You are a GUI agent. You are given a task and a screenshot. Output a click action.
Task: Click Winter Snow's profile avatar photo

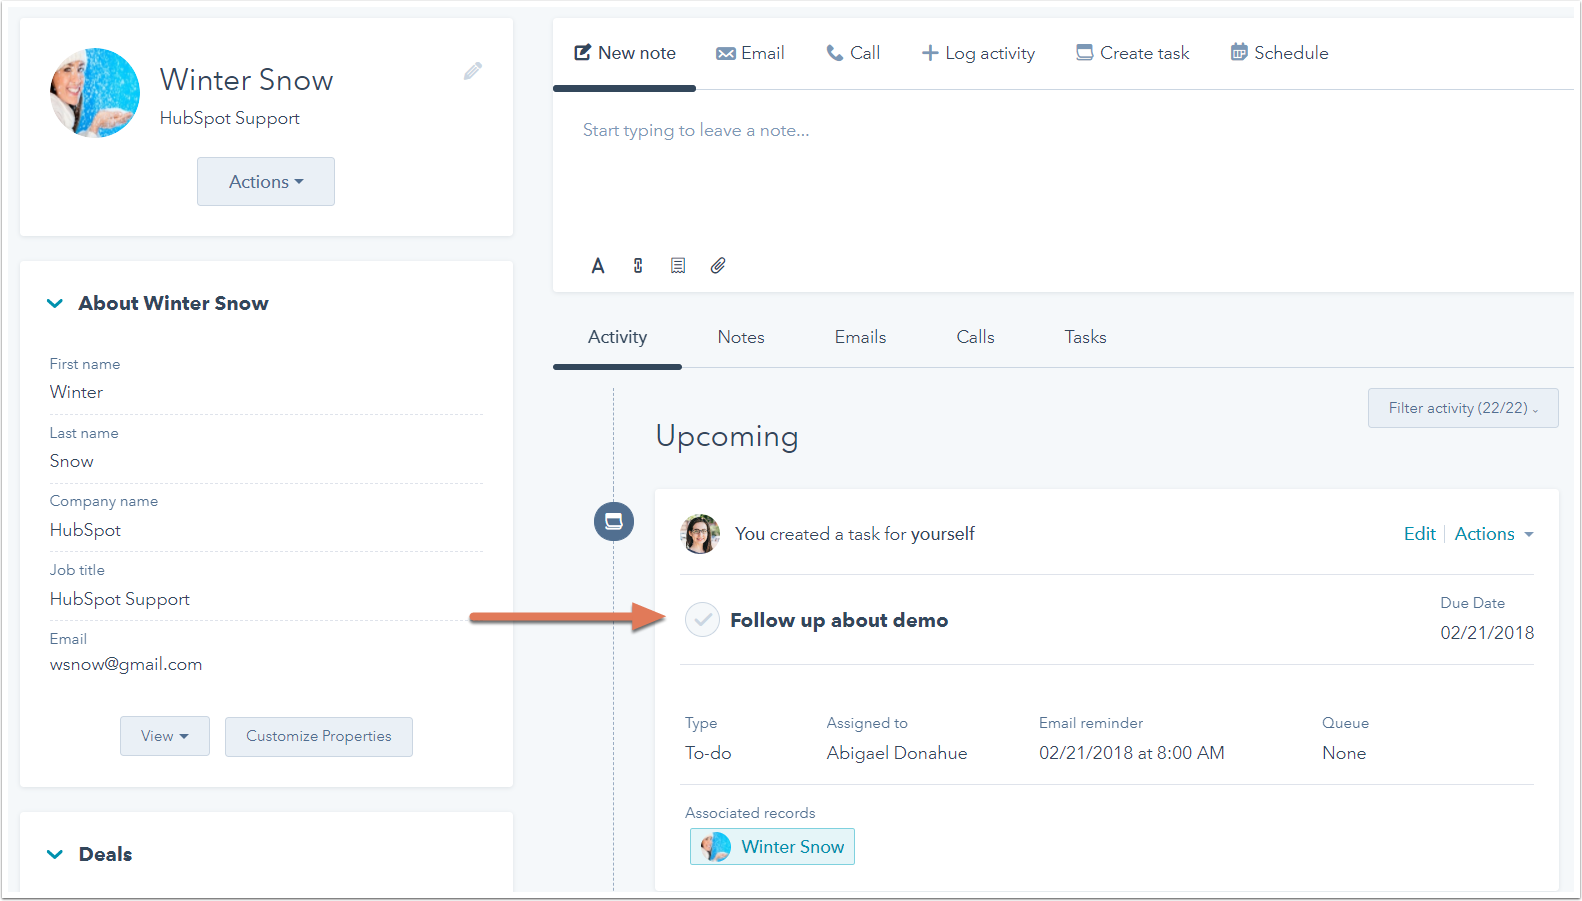(95, 93)
